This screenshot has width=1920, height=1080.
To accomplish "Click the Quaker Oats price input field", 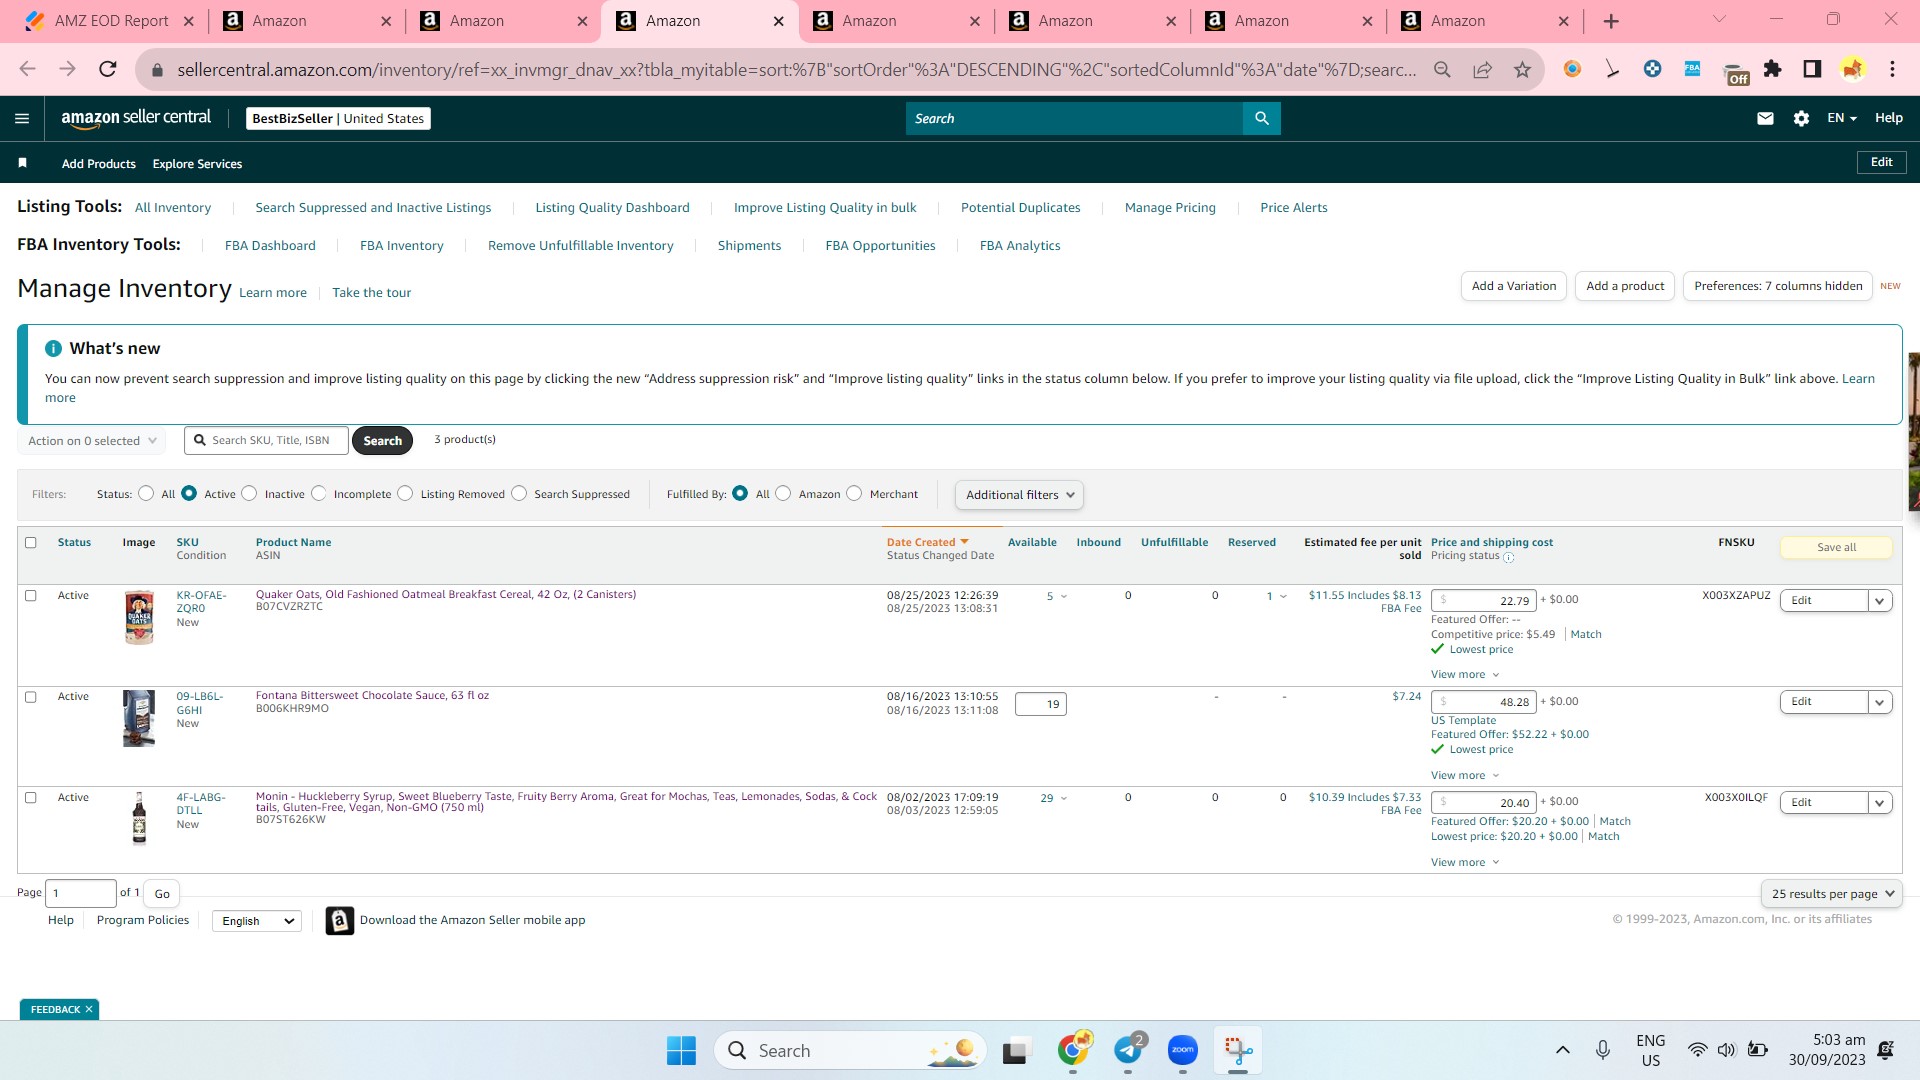I will click(1483, 601).
